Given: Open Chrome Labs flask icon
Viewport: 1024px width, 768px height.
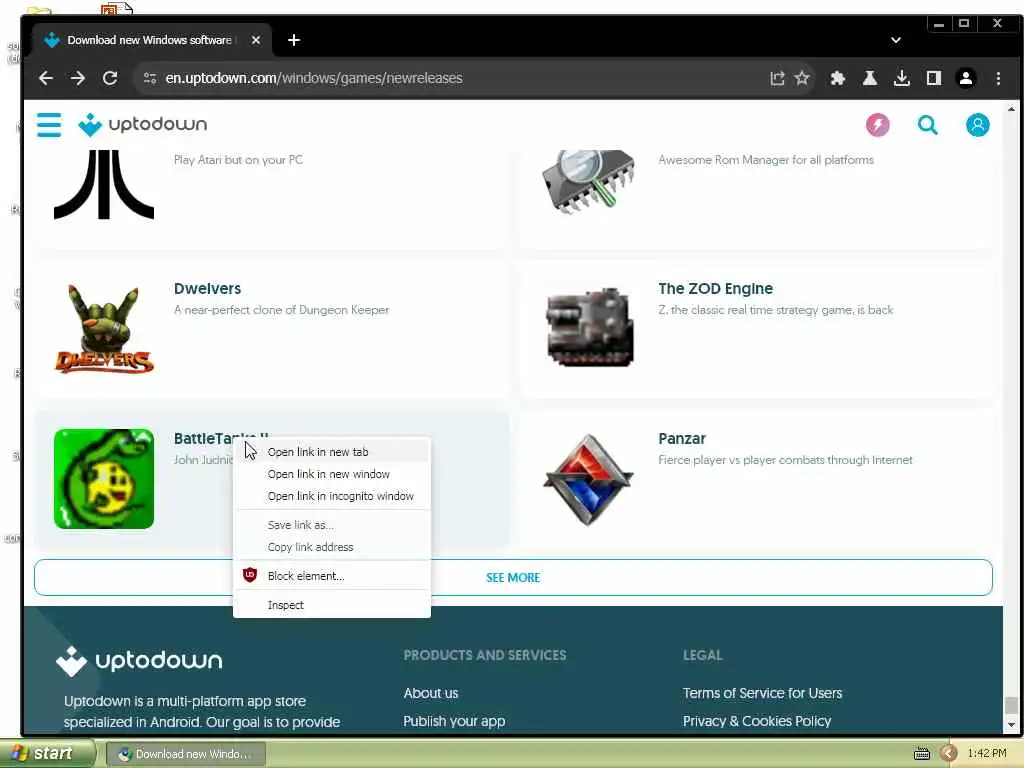Looking at the screenshot, I should (869, 78).
